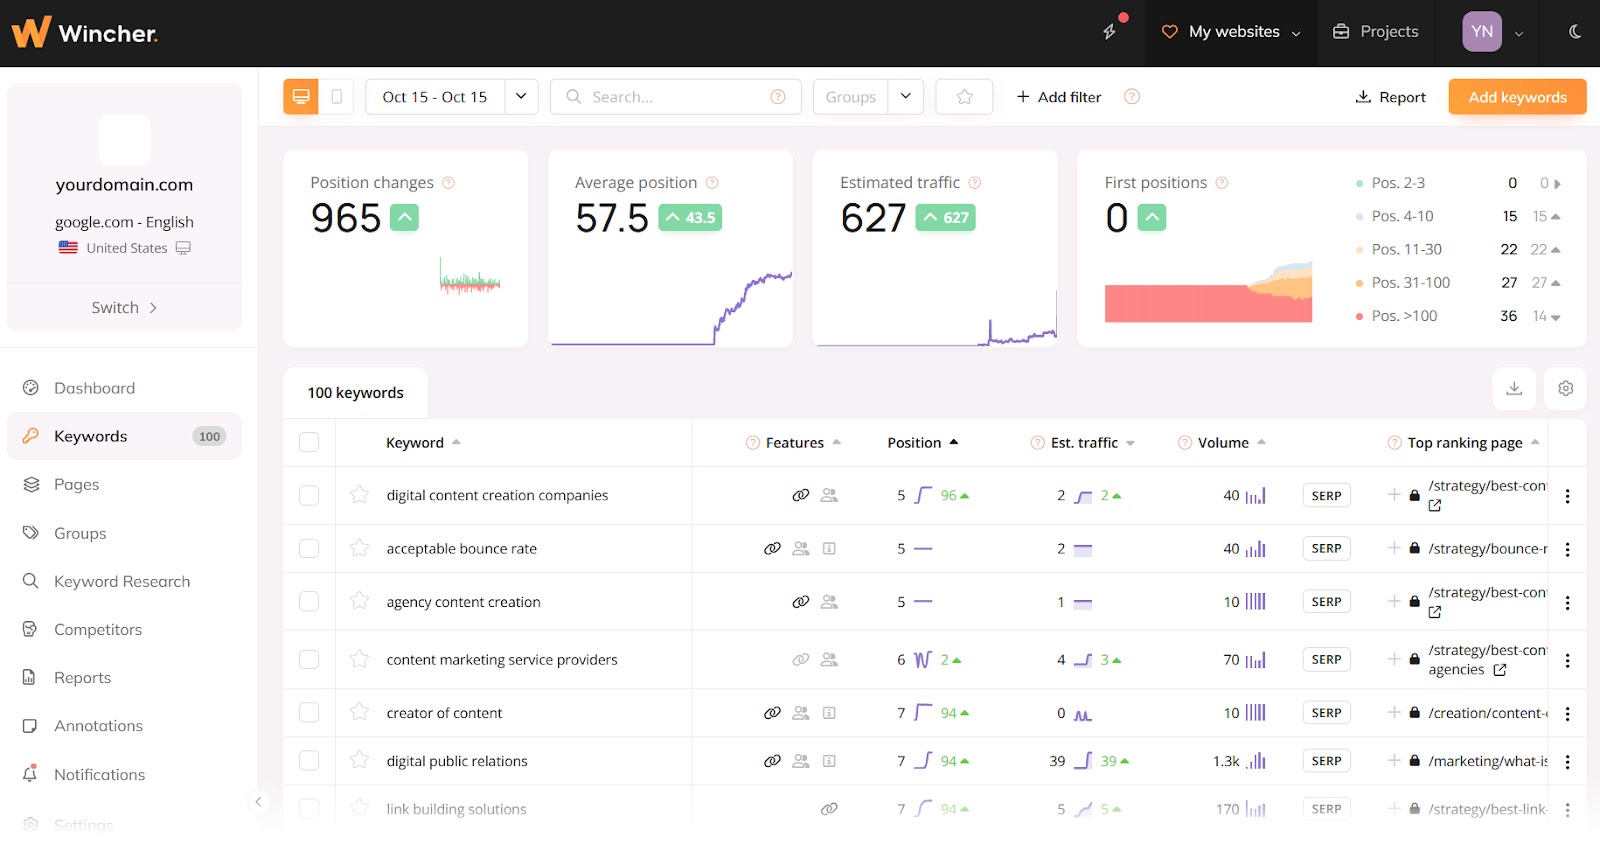Expand the Oct 15 date range dropdown
The height and width of the screenshot is (851, 1600).
[521, 97]
